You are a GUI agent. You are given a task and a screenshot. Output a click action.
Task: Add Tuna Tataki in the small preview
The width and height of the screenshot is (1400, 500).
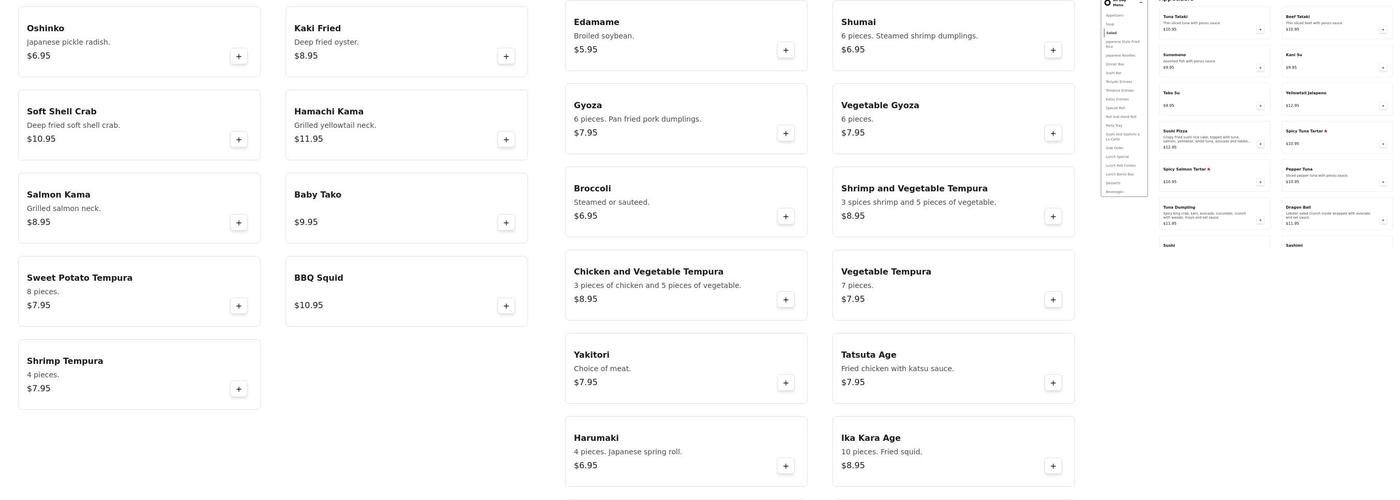pos(1260,30)
